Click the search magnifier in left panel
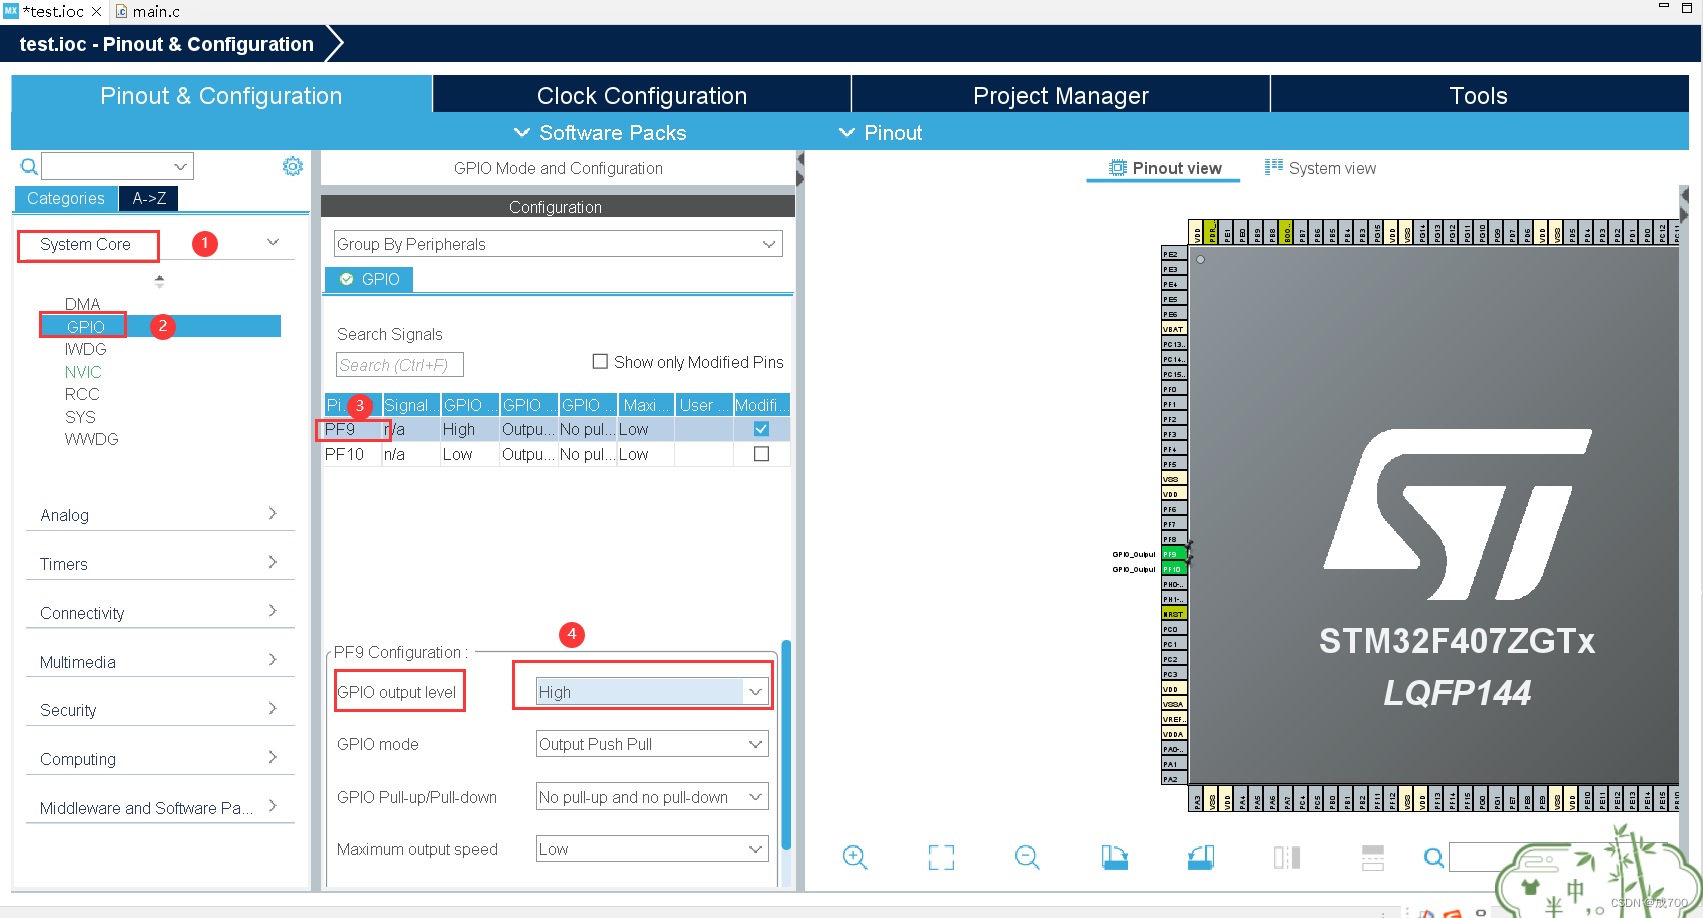1703x918 pixels. click(29, 166)
